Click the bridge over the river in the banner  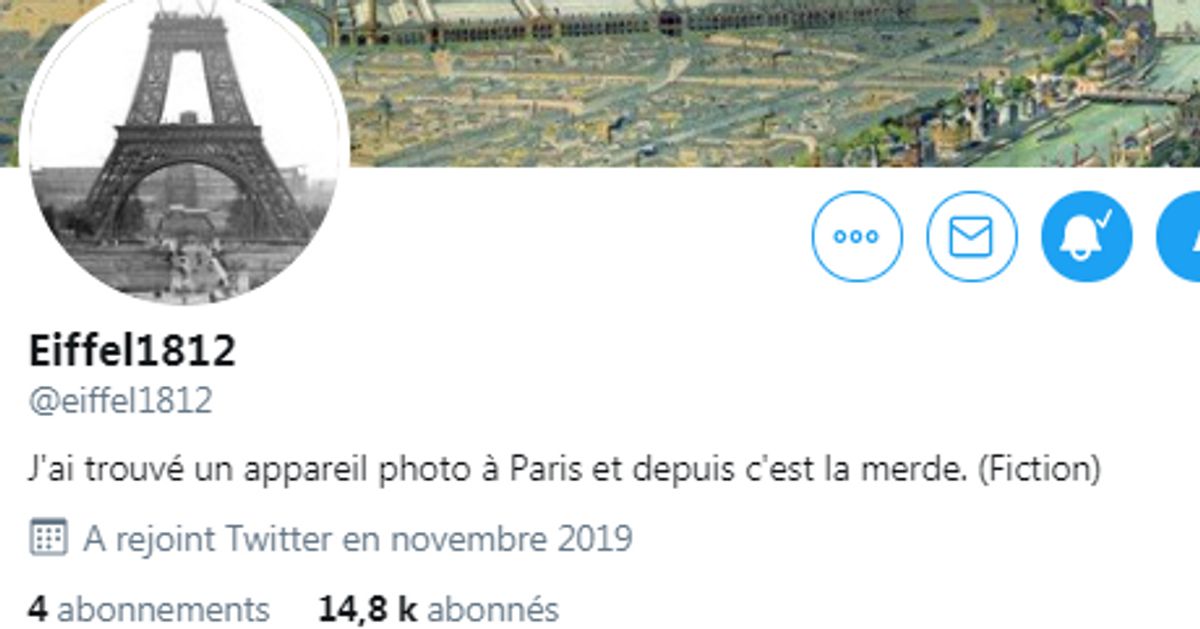pos(1130,97)
